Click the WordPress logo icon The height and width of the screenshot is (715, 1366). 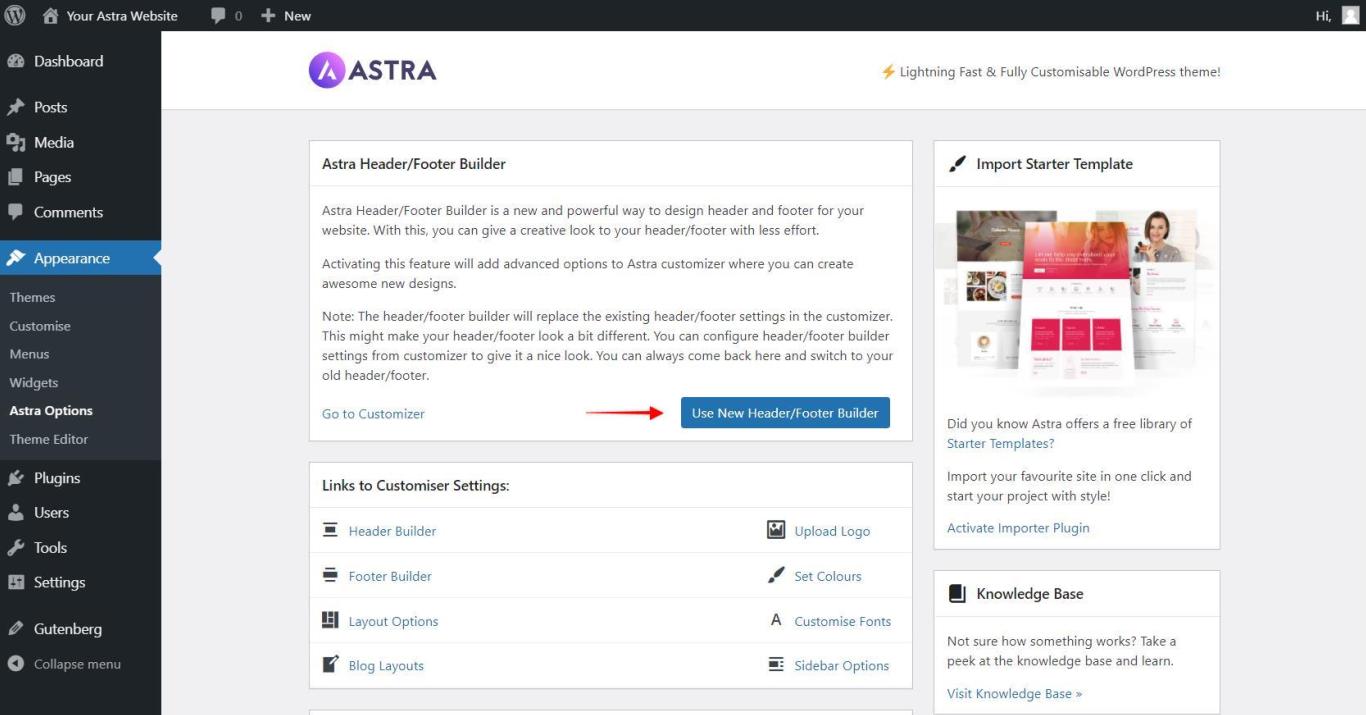[15, 15]
